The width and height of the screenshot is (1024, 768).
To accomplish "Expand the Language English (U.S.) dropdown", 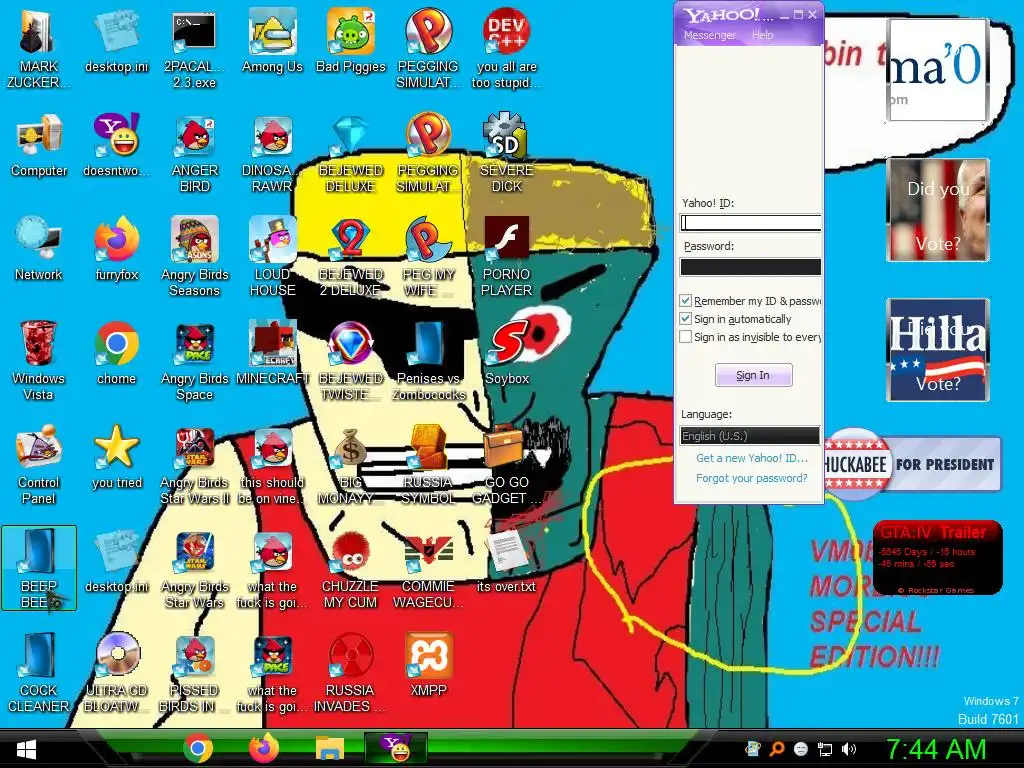I will click(x=750, y=436).
